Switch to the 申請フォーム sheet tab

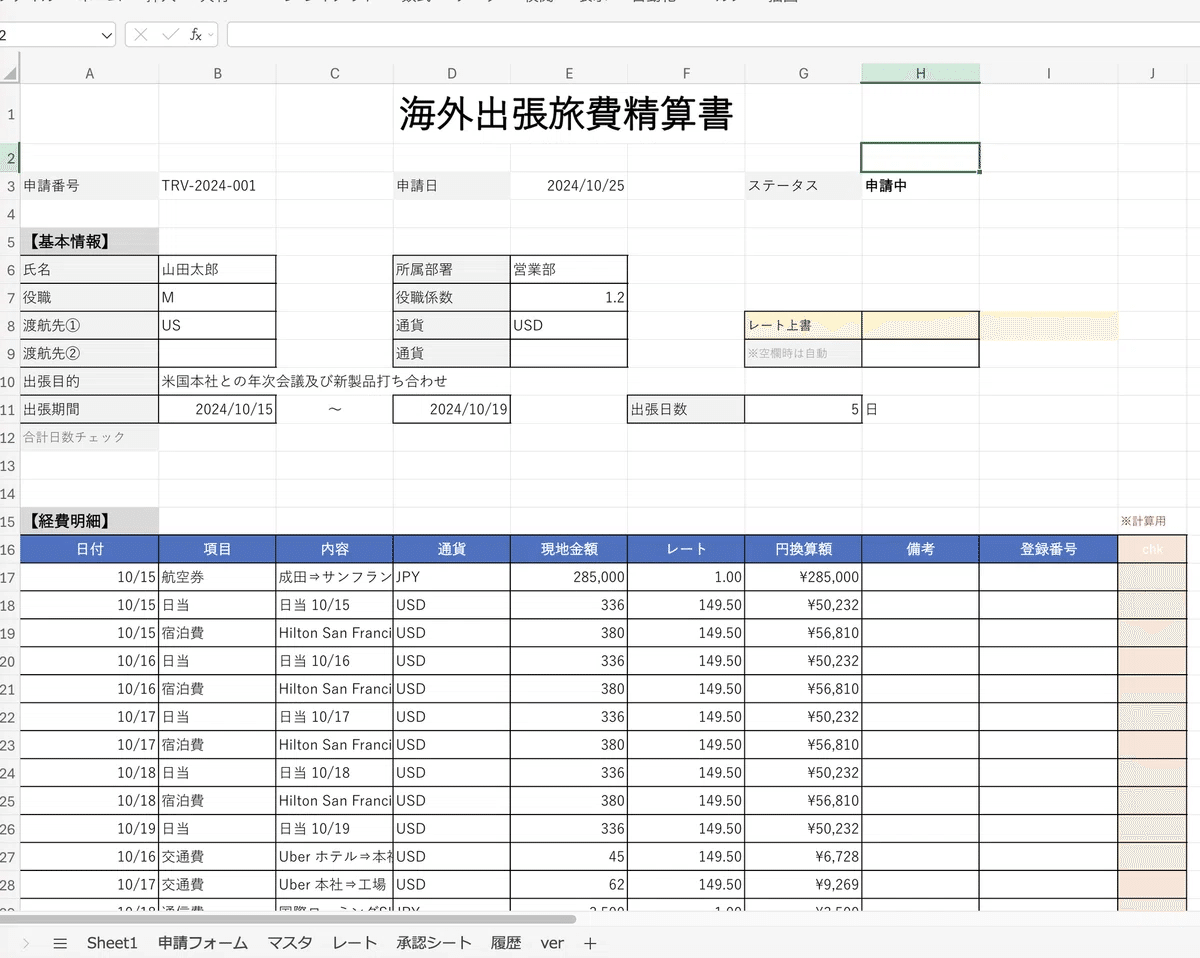point(202,943)
